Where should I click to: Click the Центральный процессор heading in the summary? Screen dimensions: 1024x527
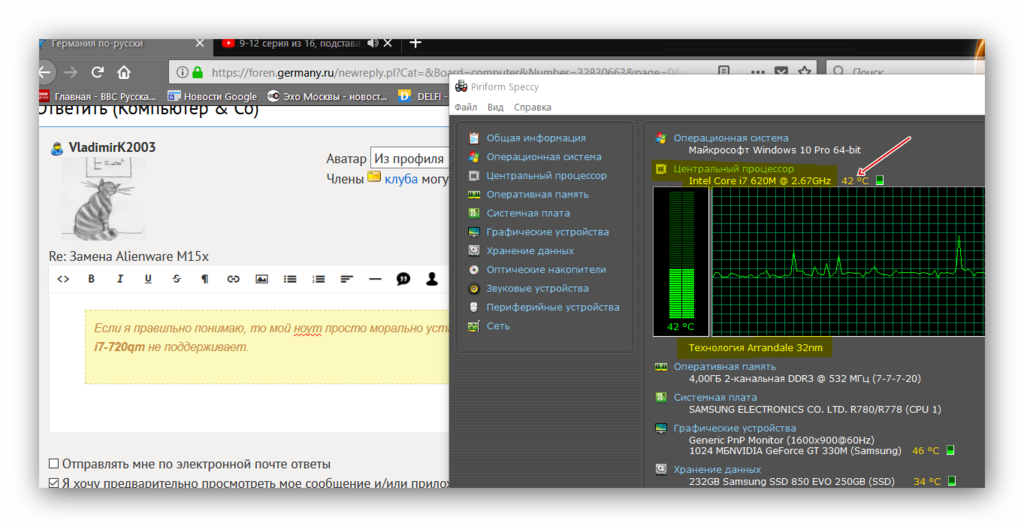pos(733,168)
